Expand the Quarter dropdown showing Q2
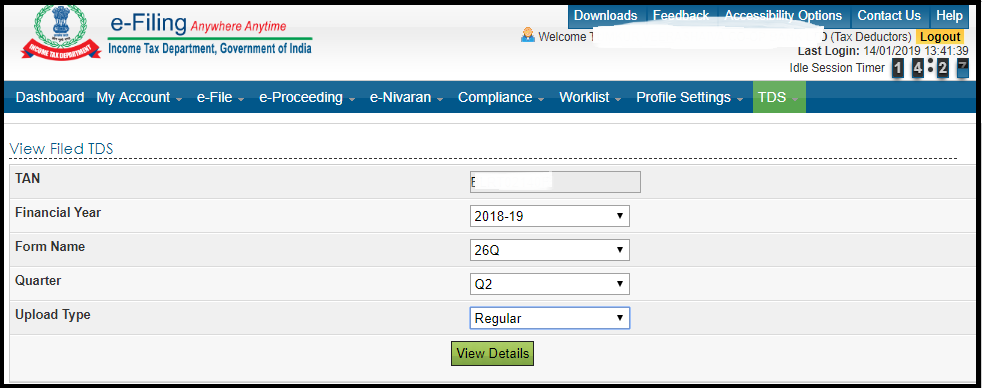982x388 pixels. click(549, 284)
